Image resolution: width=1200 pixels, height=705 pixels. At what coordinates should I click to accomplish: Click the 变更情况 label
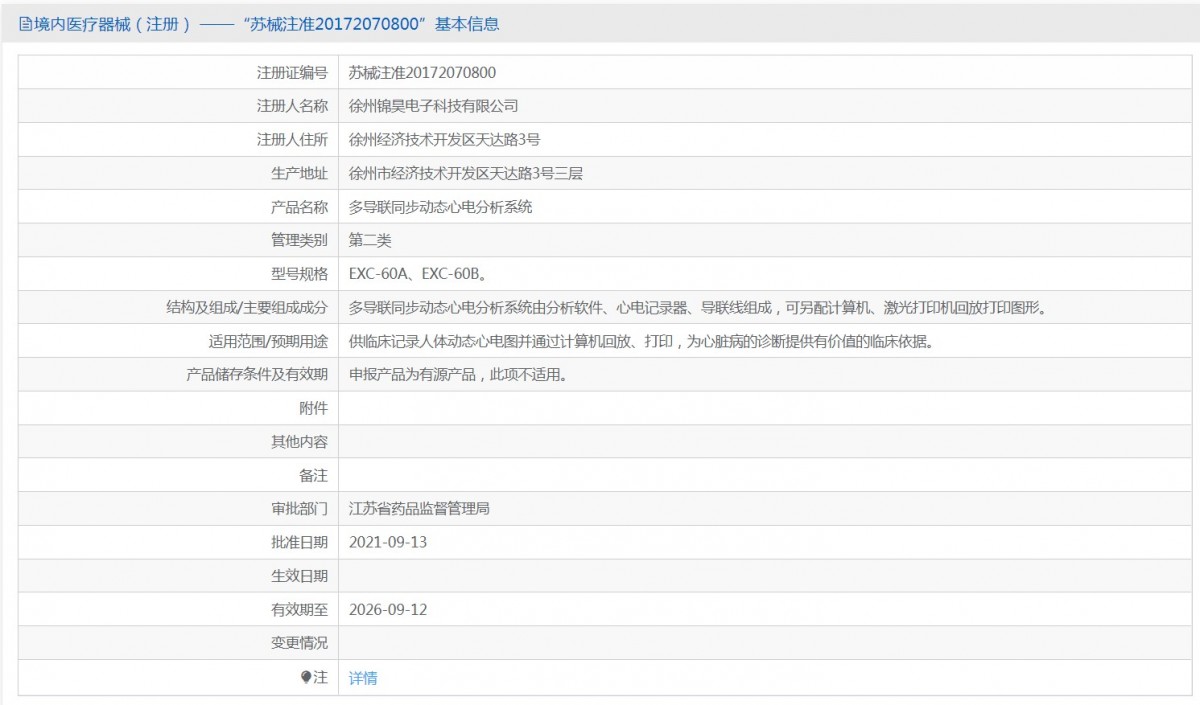(x=300, y=643)
